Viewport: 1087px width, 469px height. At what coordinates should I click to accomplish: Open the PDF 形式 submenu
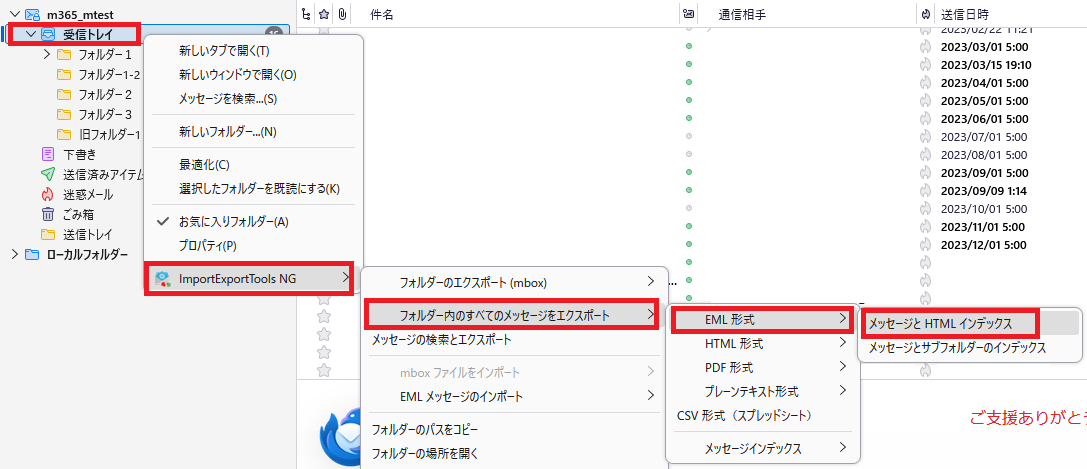[763, 367]
